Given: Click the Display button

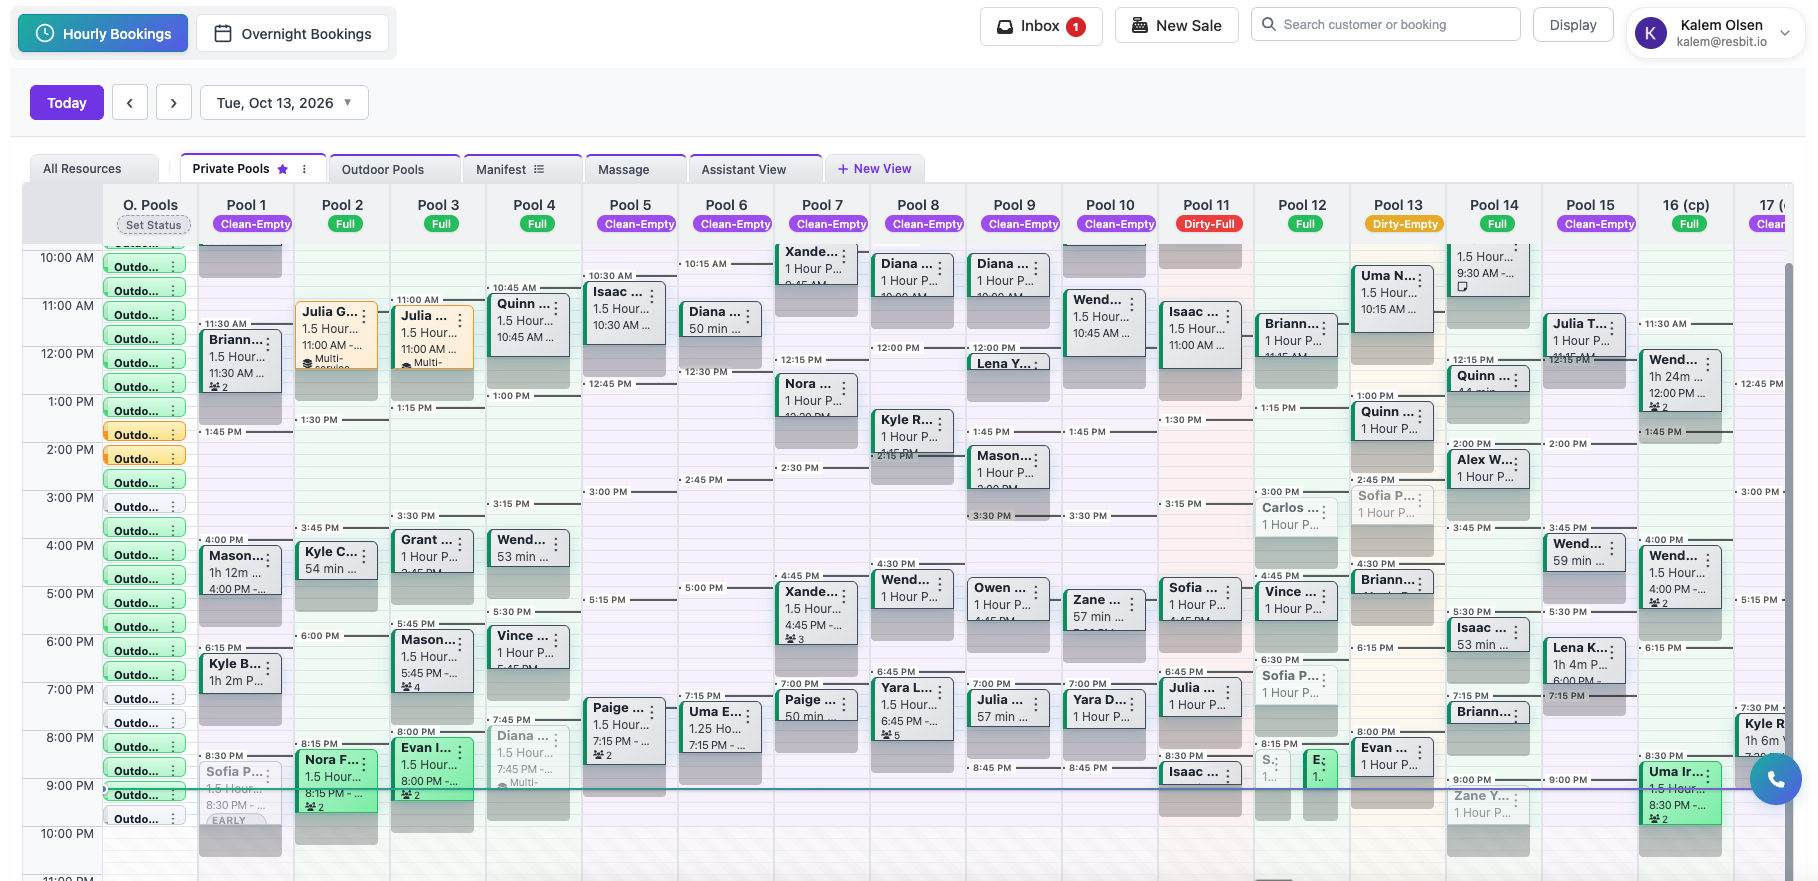Looking at the screenshot, I should (x=1573, y=25).
